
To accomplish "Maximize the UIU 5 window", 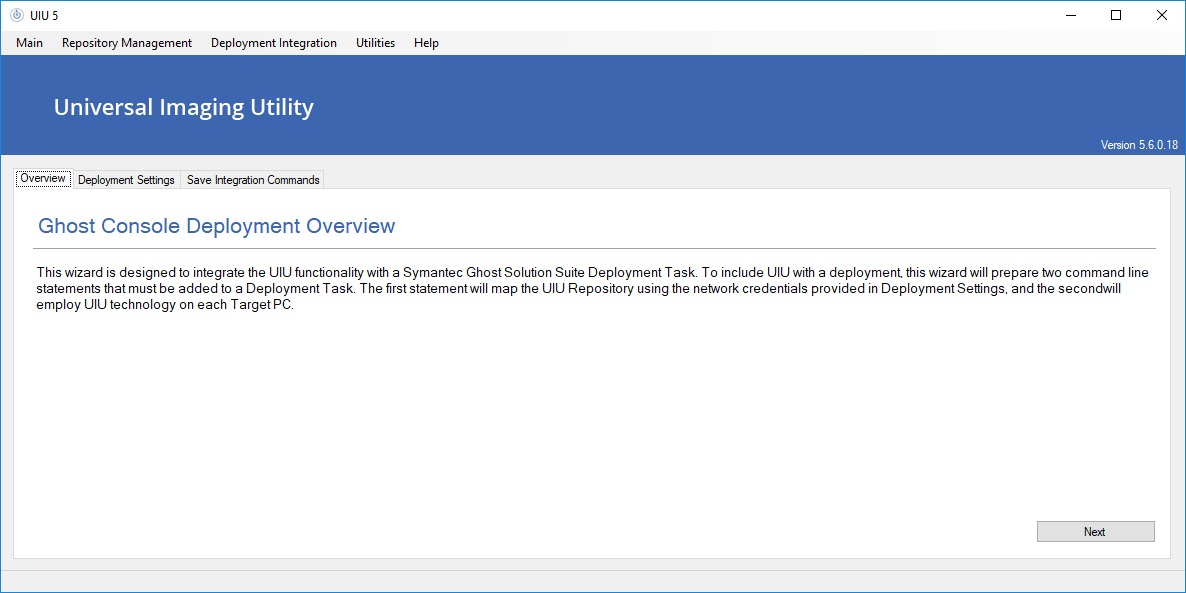I will tap(1116, 15).
